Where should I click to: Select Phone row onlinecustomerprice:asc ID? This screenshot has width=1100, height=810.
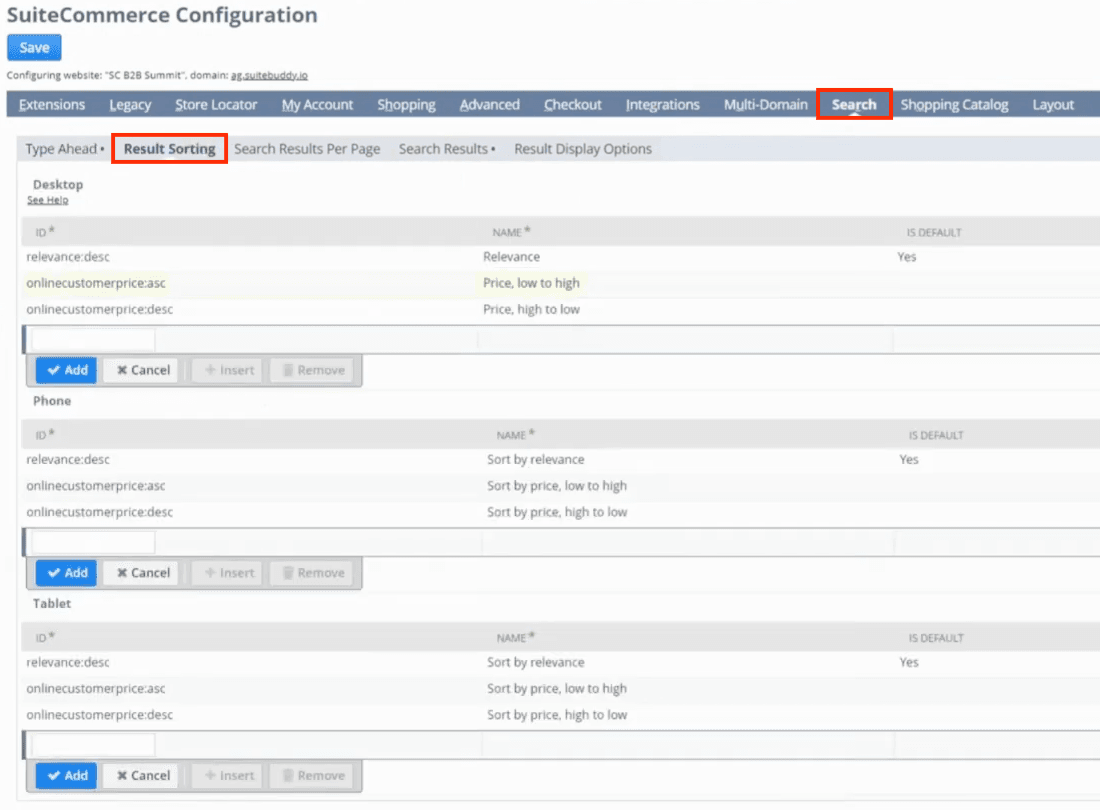pos(96,485)
